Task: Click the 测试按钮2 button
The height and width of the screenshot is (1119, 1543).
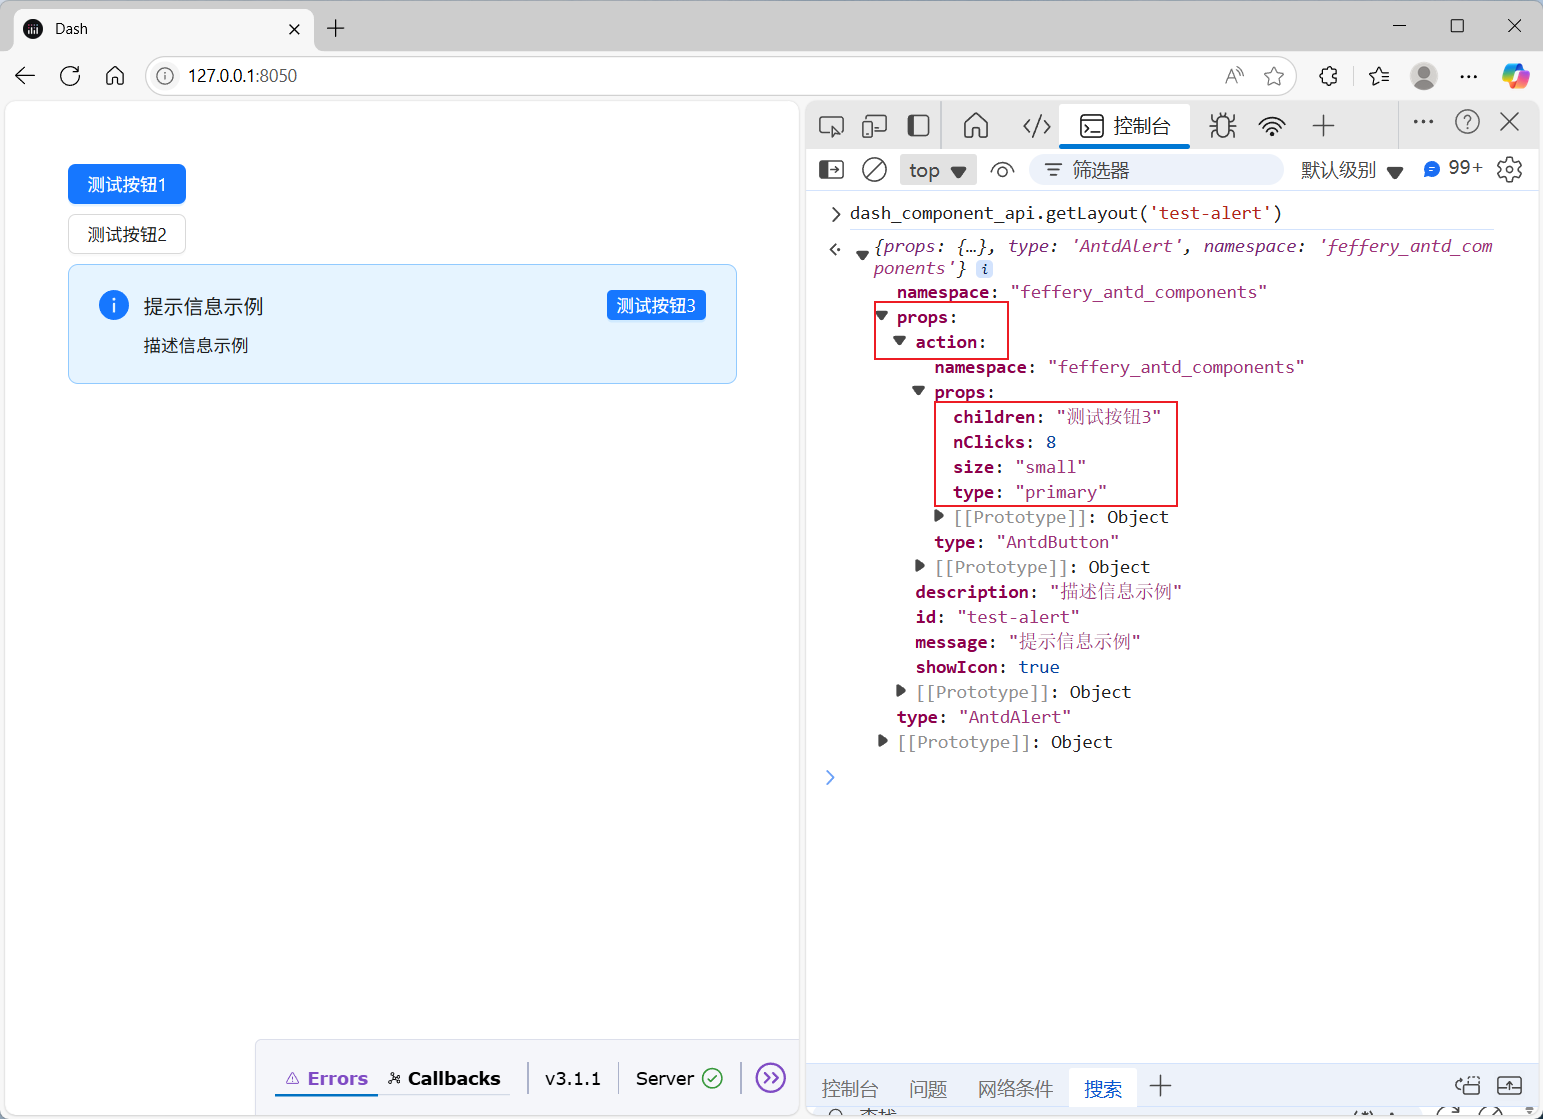Action: click(x=127, y=234)
